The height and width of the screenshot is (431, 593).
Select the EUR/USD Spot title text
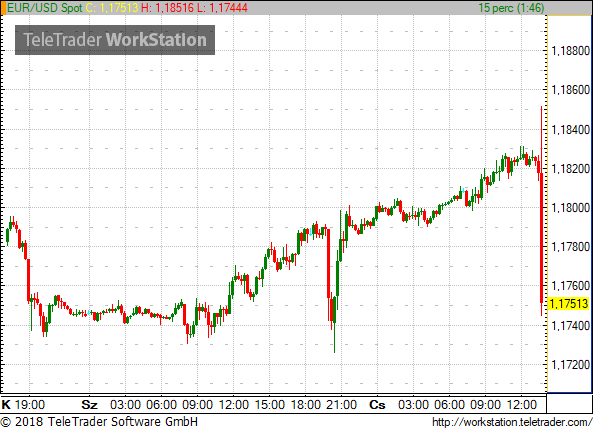pyautogui.click(x=45, y=8)
